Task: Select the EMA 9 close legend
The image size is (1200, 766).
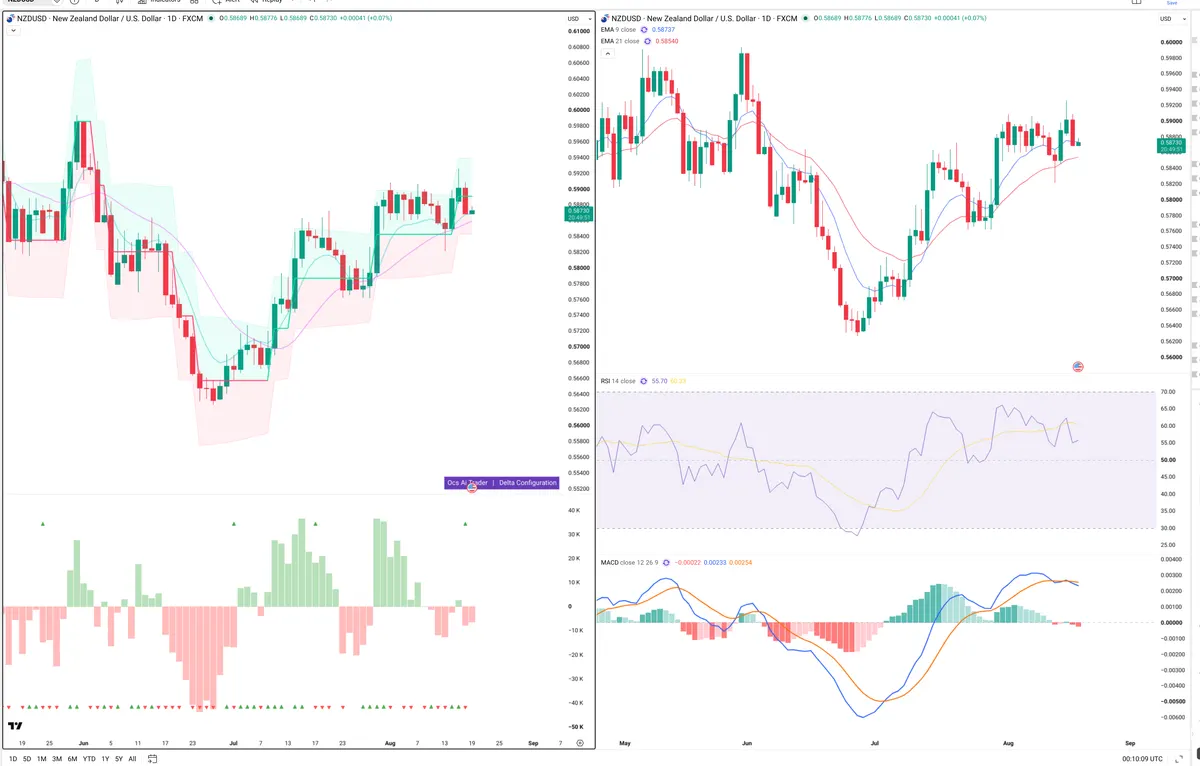Action: (x=618, y=30)
